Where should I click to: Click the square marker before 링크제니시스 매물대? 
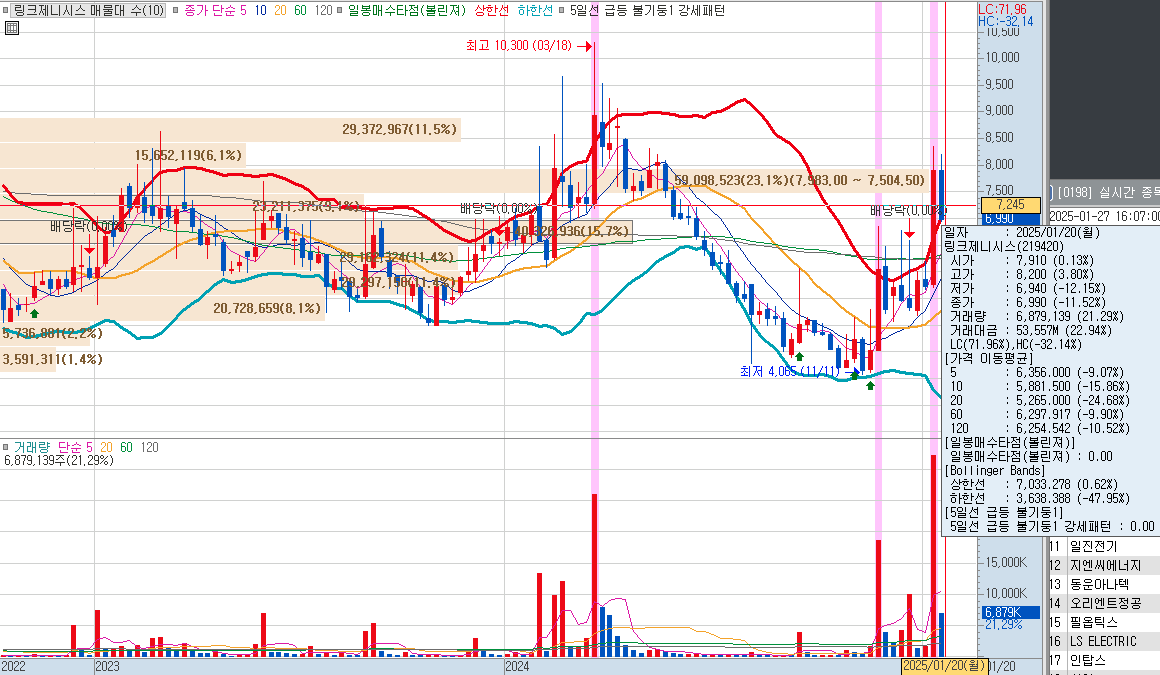point(6,10)
